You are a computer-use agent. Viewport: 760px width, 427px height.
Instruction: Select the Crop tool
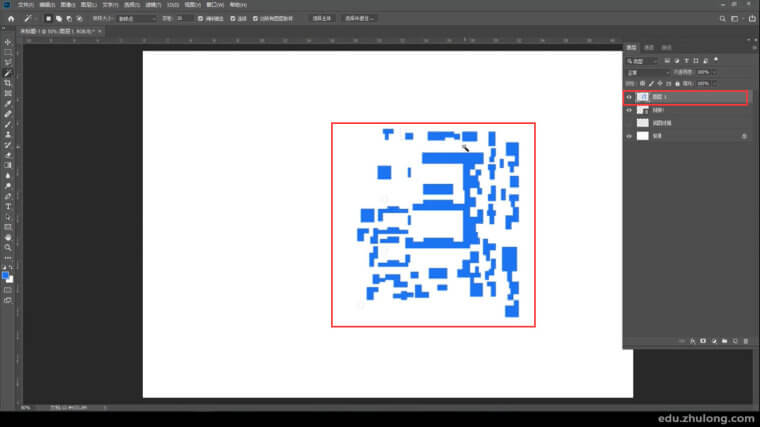point(8,83)
